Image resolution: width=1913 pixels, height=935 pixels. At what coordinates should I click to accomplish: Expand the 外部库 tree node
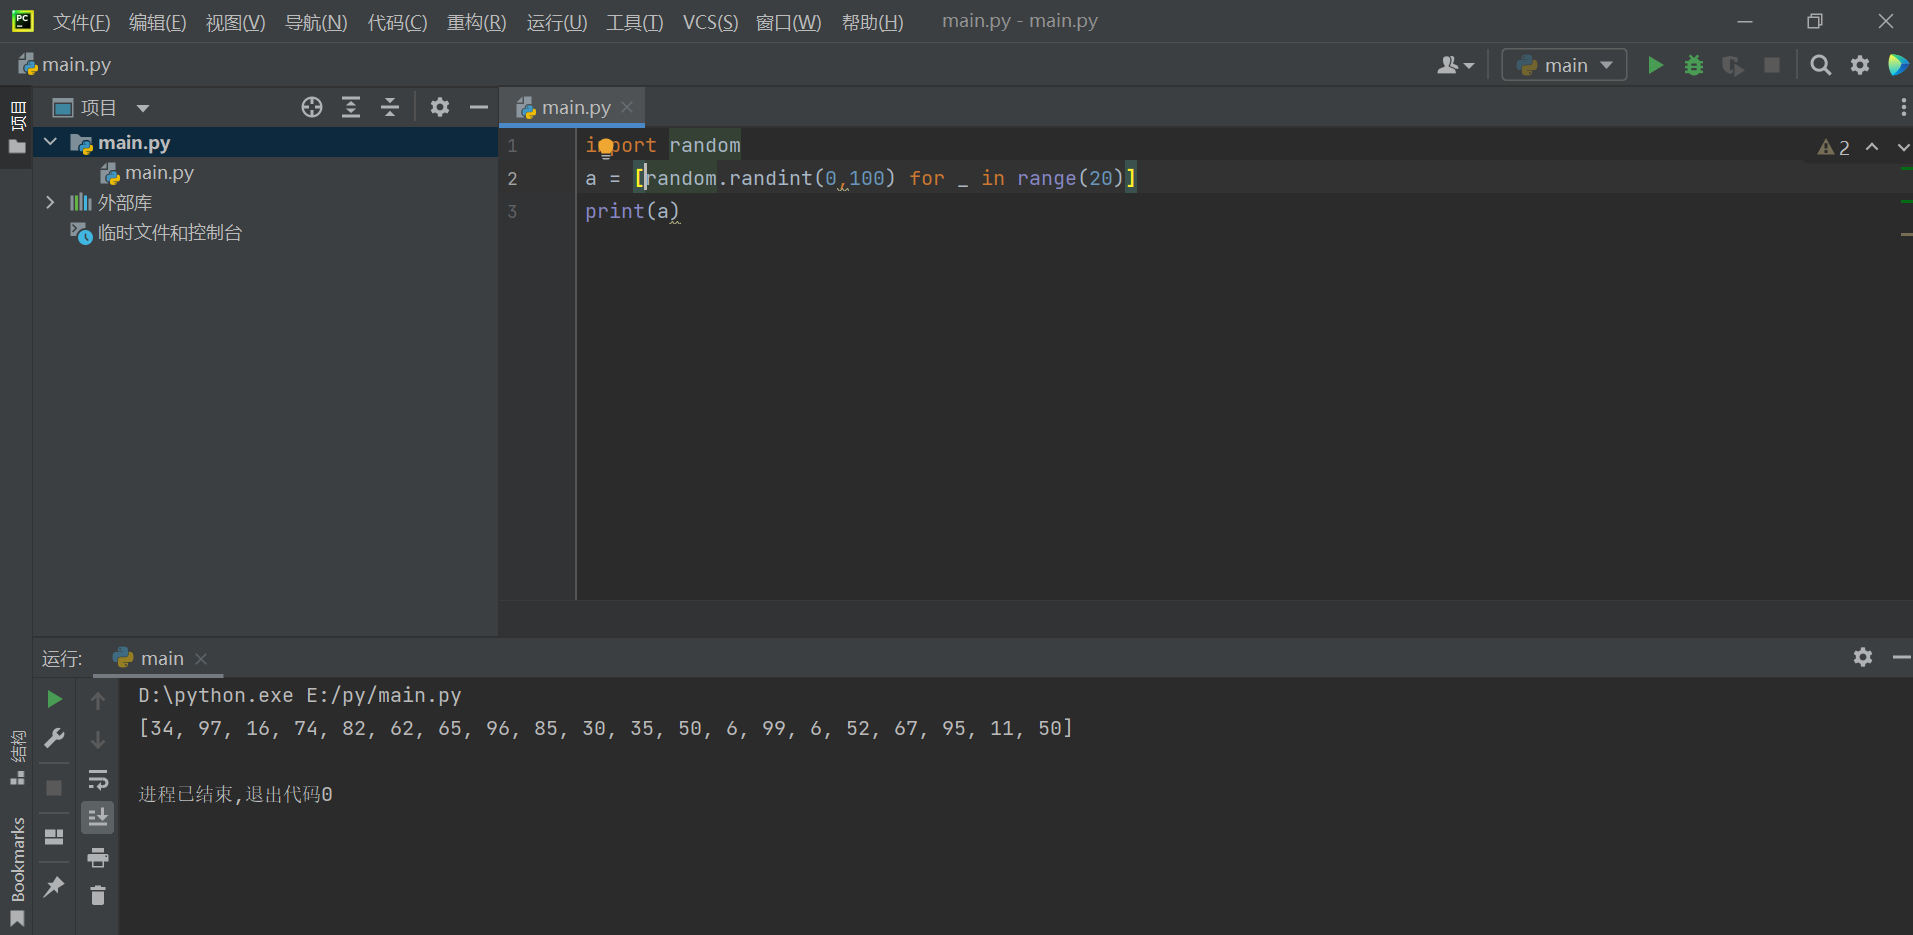50,202
